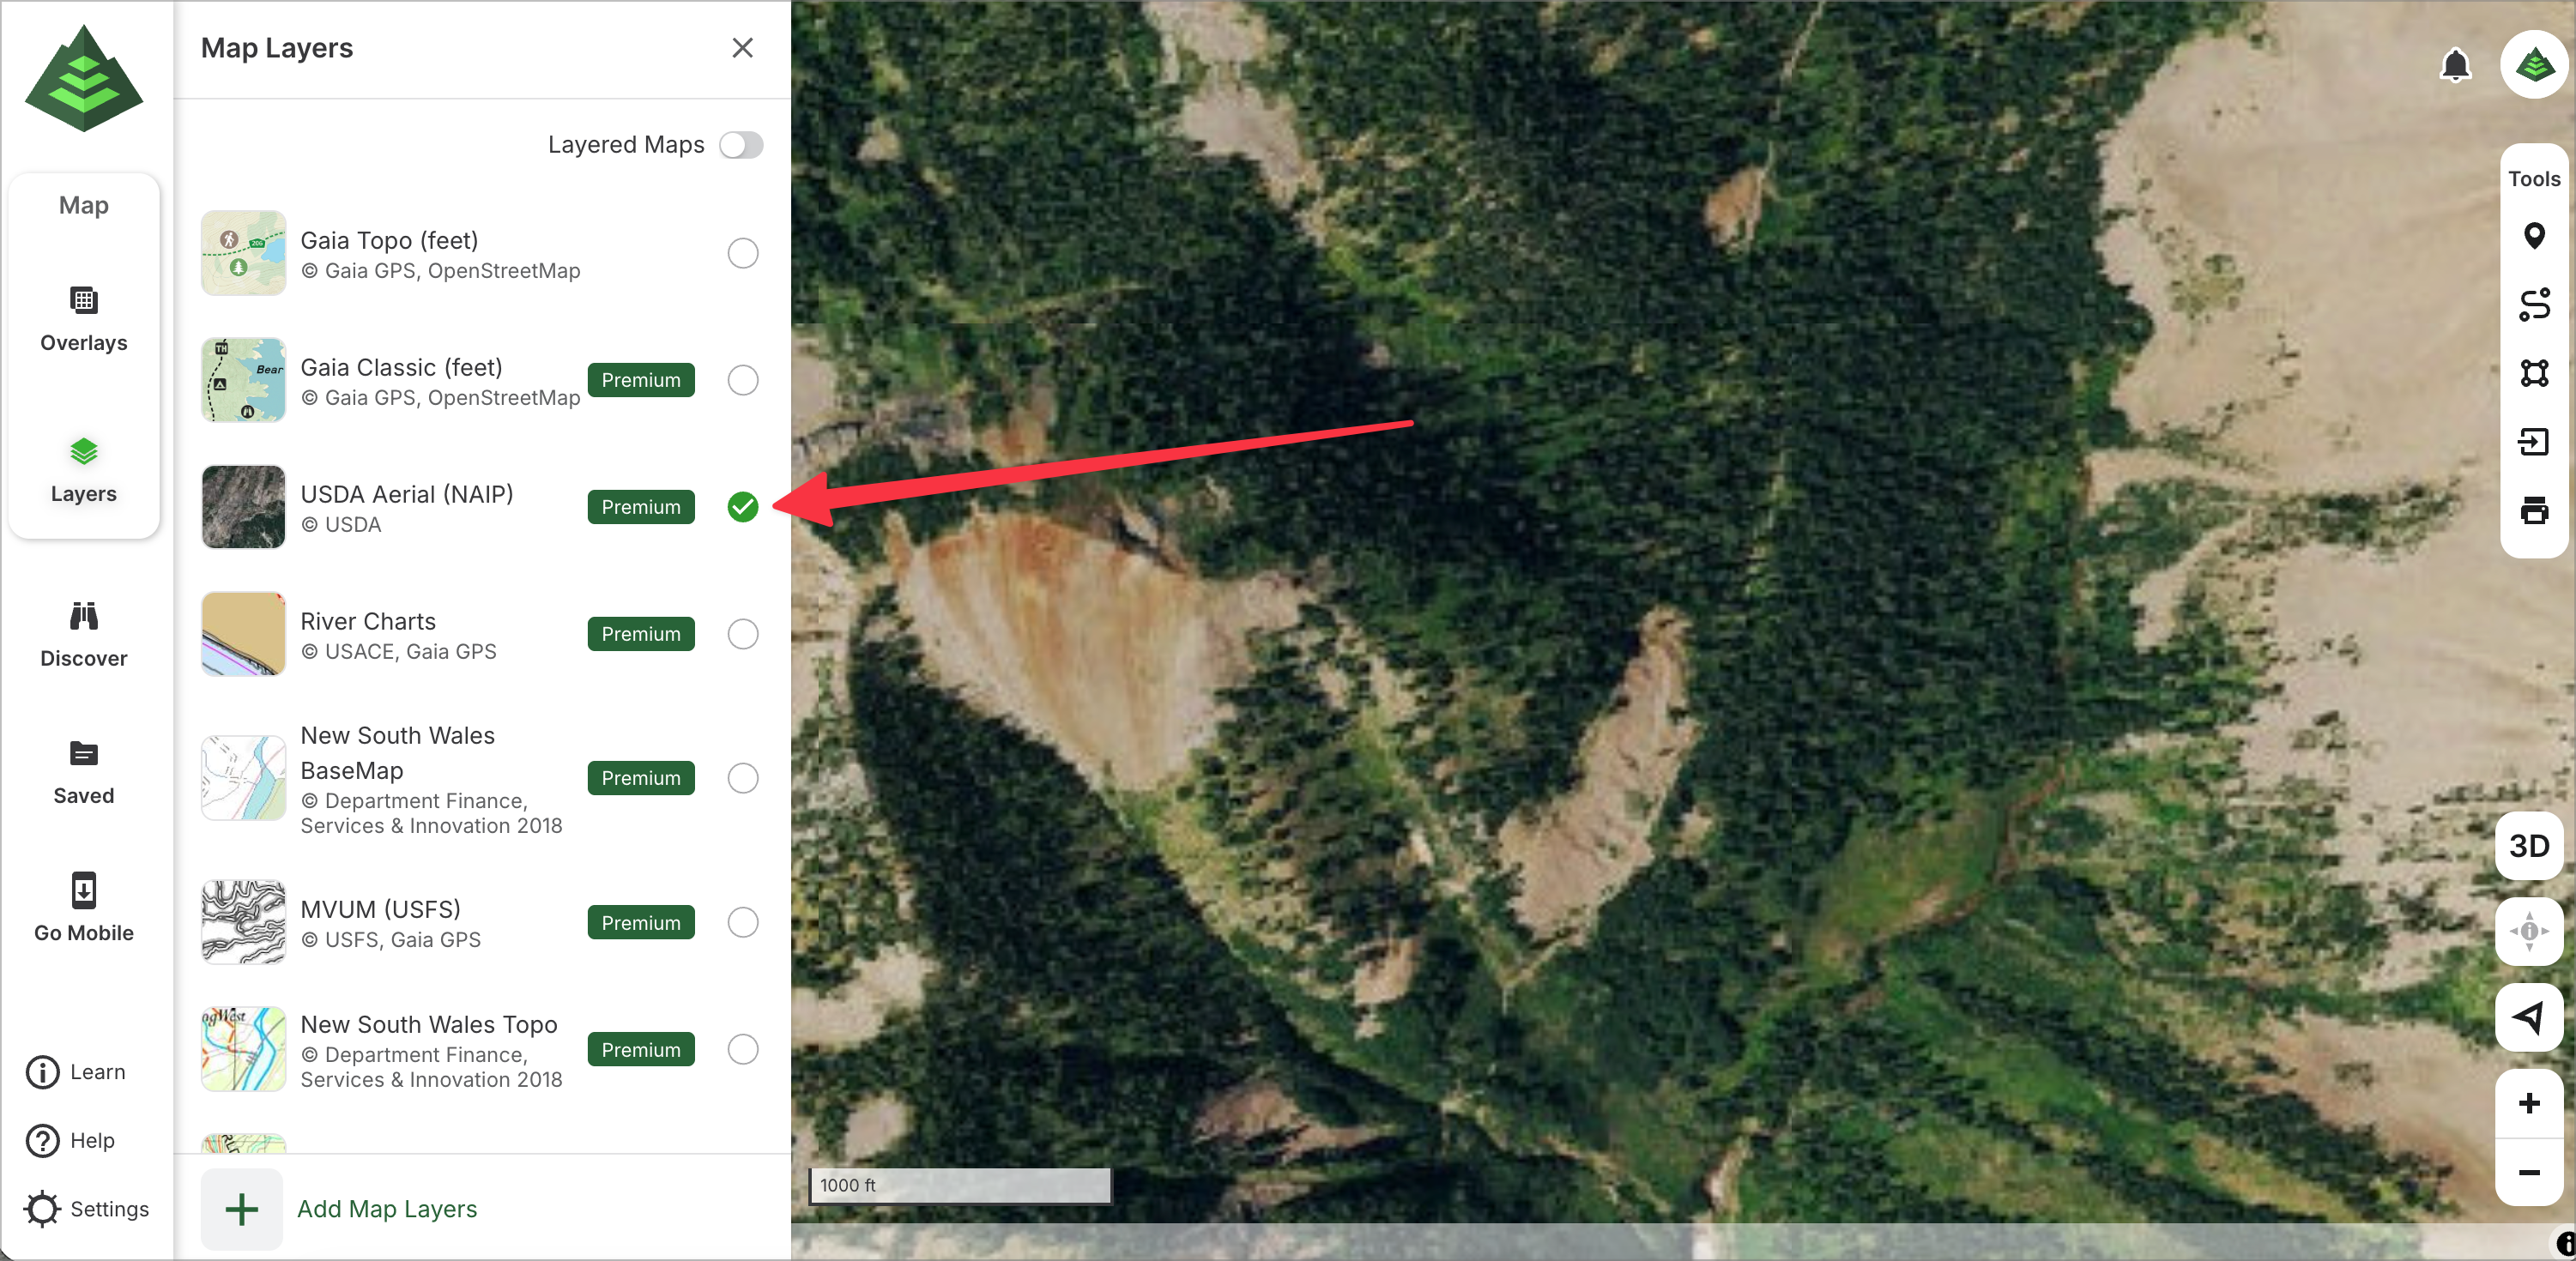Select the MVUM (USFS) layer radio button
Viewport: 2576px width, 1261px height.
pyautogui.click(x=742, y=922)
